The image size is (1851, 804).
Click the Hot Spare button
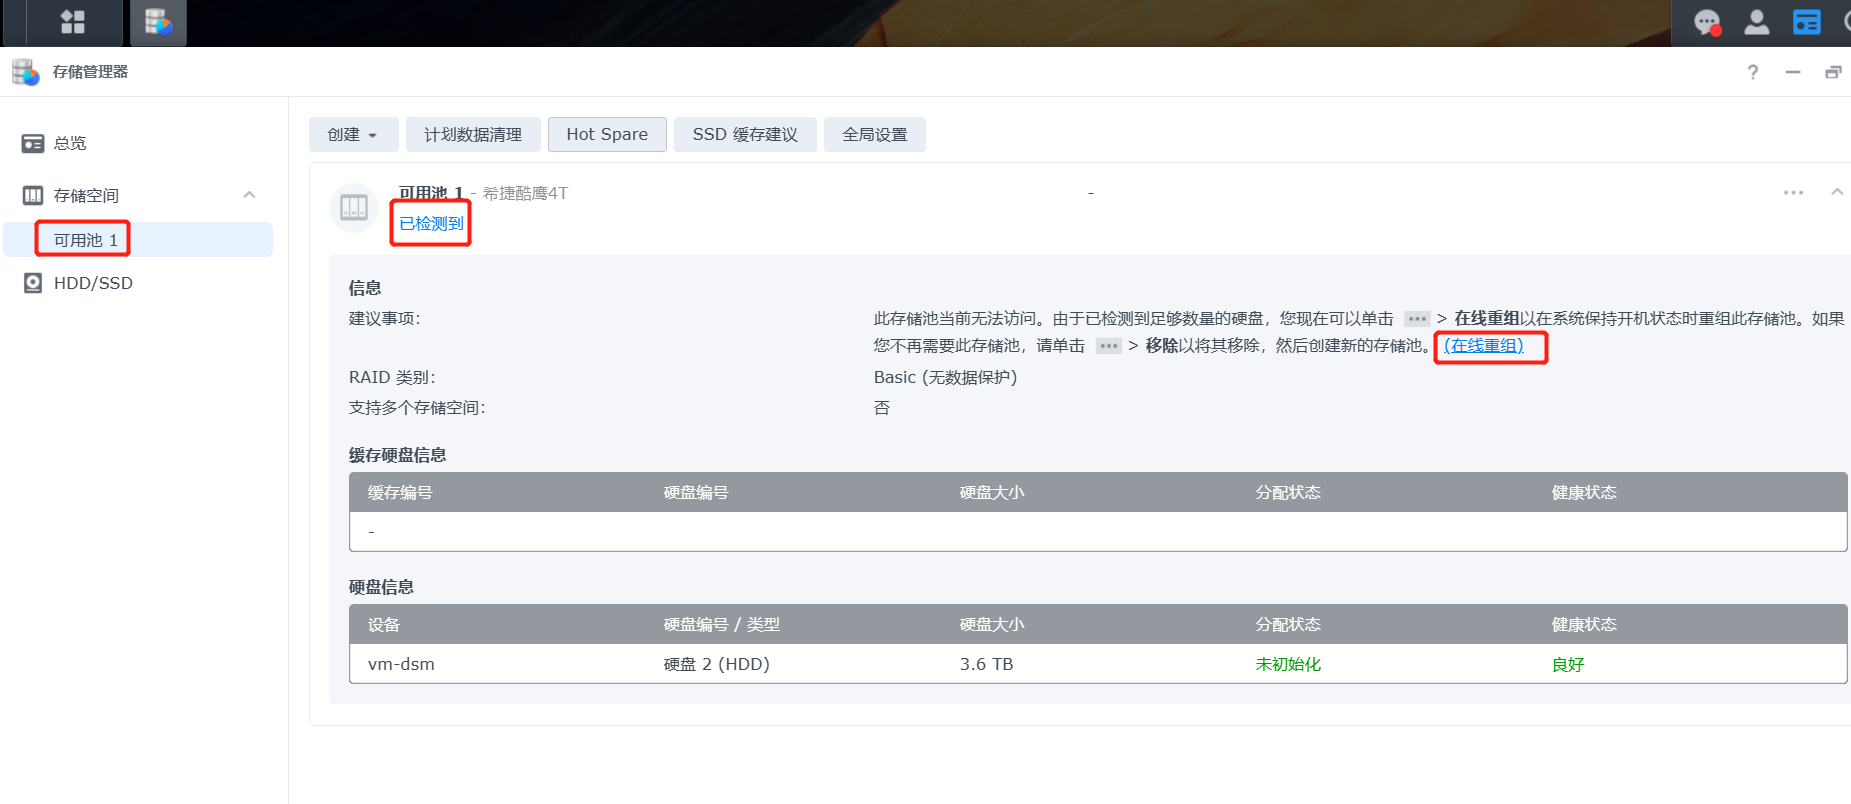[607, 135]
